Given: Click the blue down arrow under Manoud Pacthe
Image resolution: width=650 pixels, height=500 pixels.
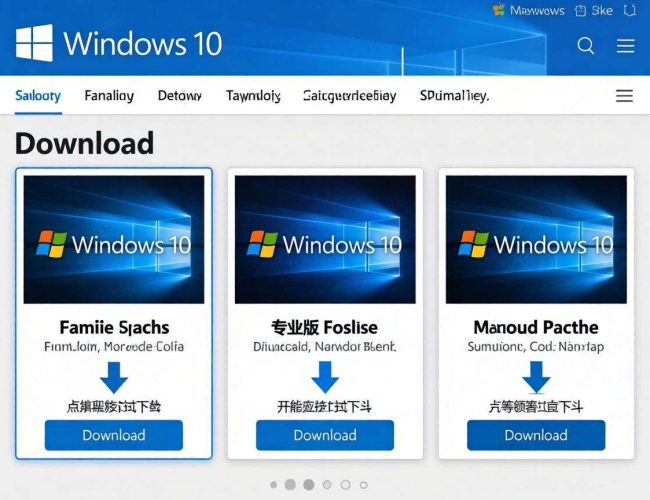Looking at the screenshot, I should coord(536,378).
